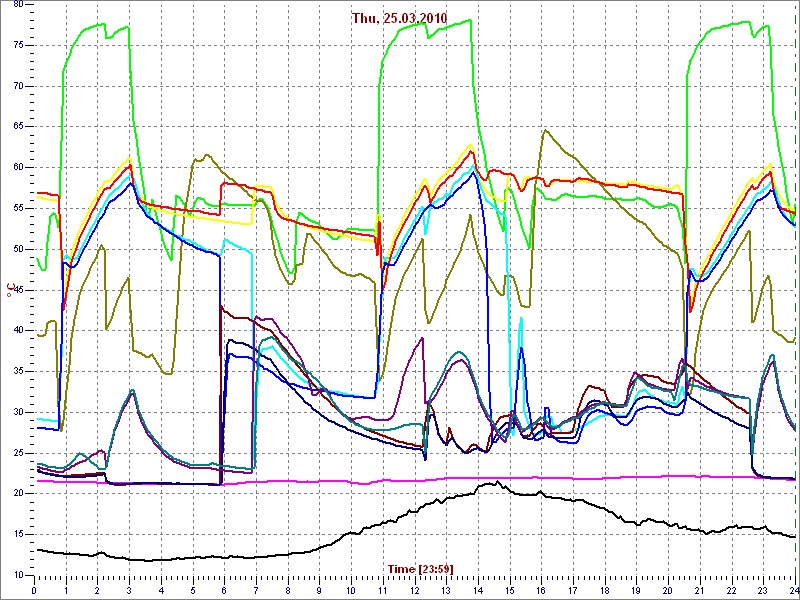
Task: Select the '75' label on the temperature axis
Action: coord(17,45)
